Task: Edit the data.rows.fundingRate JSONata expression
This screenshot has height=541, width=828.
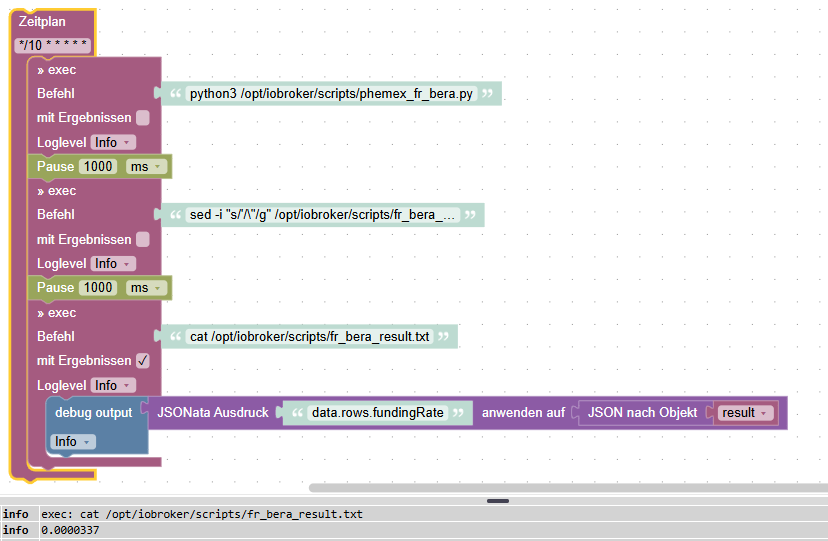Action: point(378,413)
